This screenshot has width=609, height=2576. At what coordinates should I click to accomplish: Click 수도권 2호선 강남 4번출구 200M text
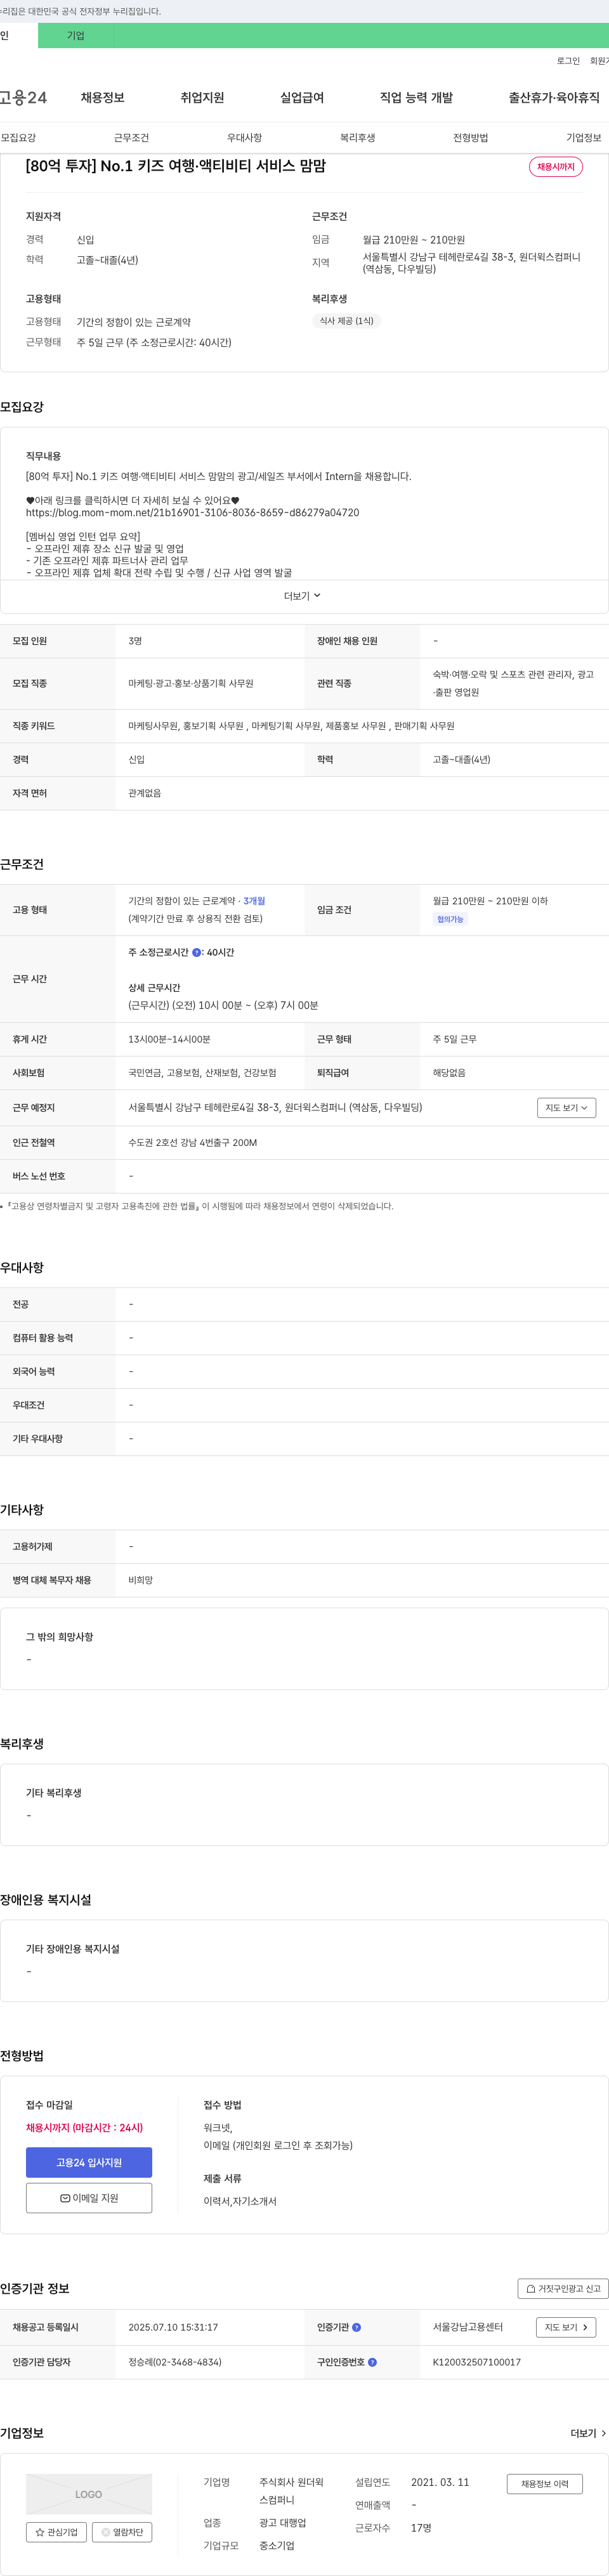[193, 1142]
